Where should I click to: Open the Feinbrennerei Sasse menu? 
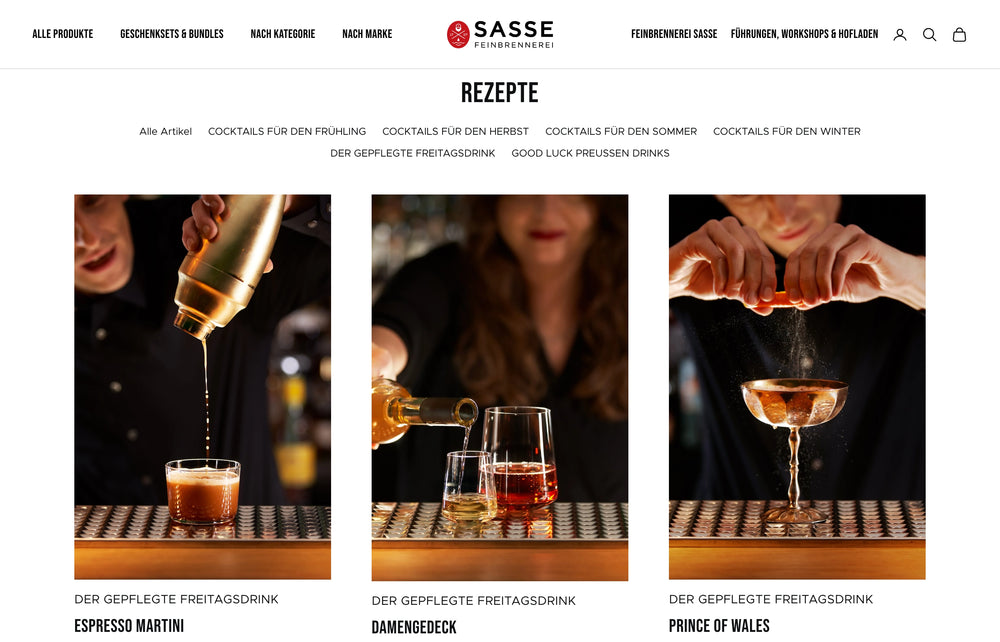674,34
